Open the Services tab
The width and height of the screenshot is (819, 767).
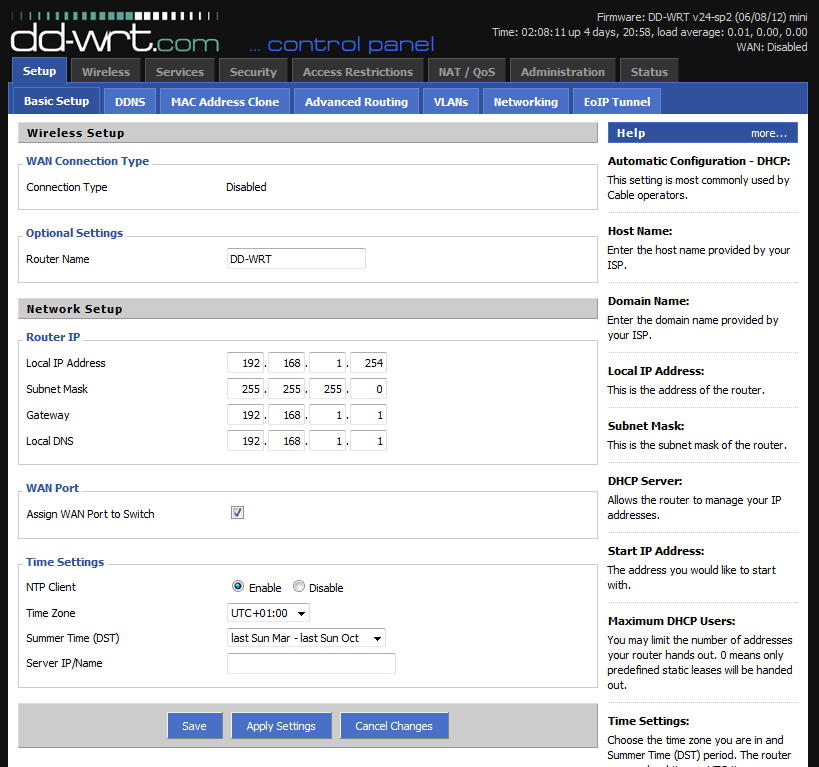tap(180, 72)
